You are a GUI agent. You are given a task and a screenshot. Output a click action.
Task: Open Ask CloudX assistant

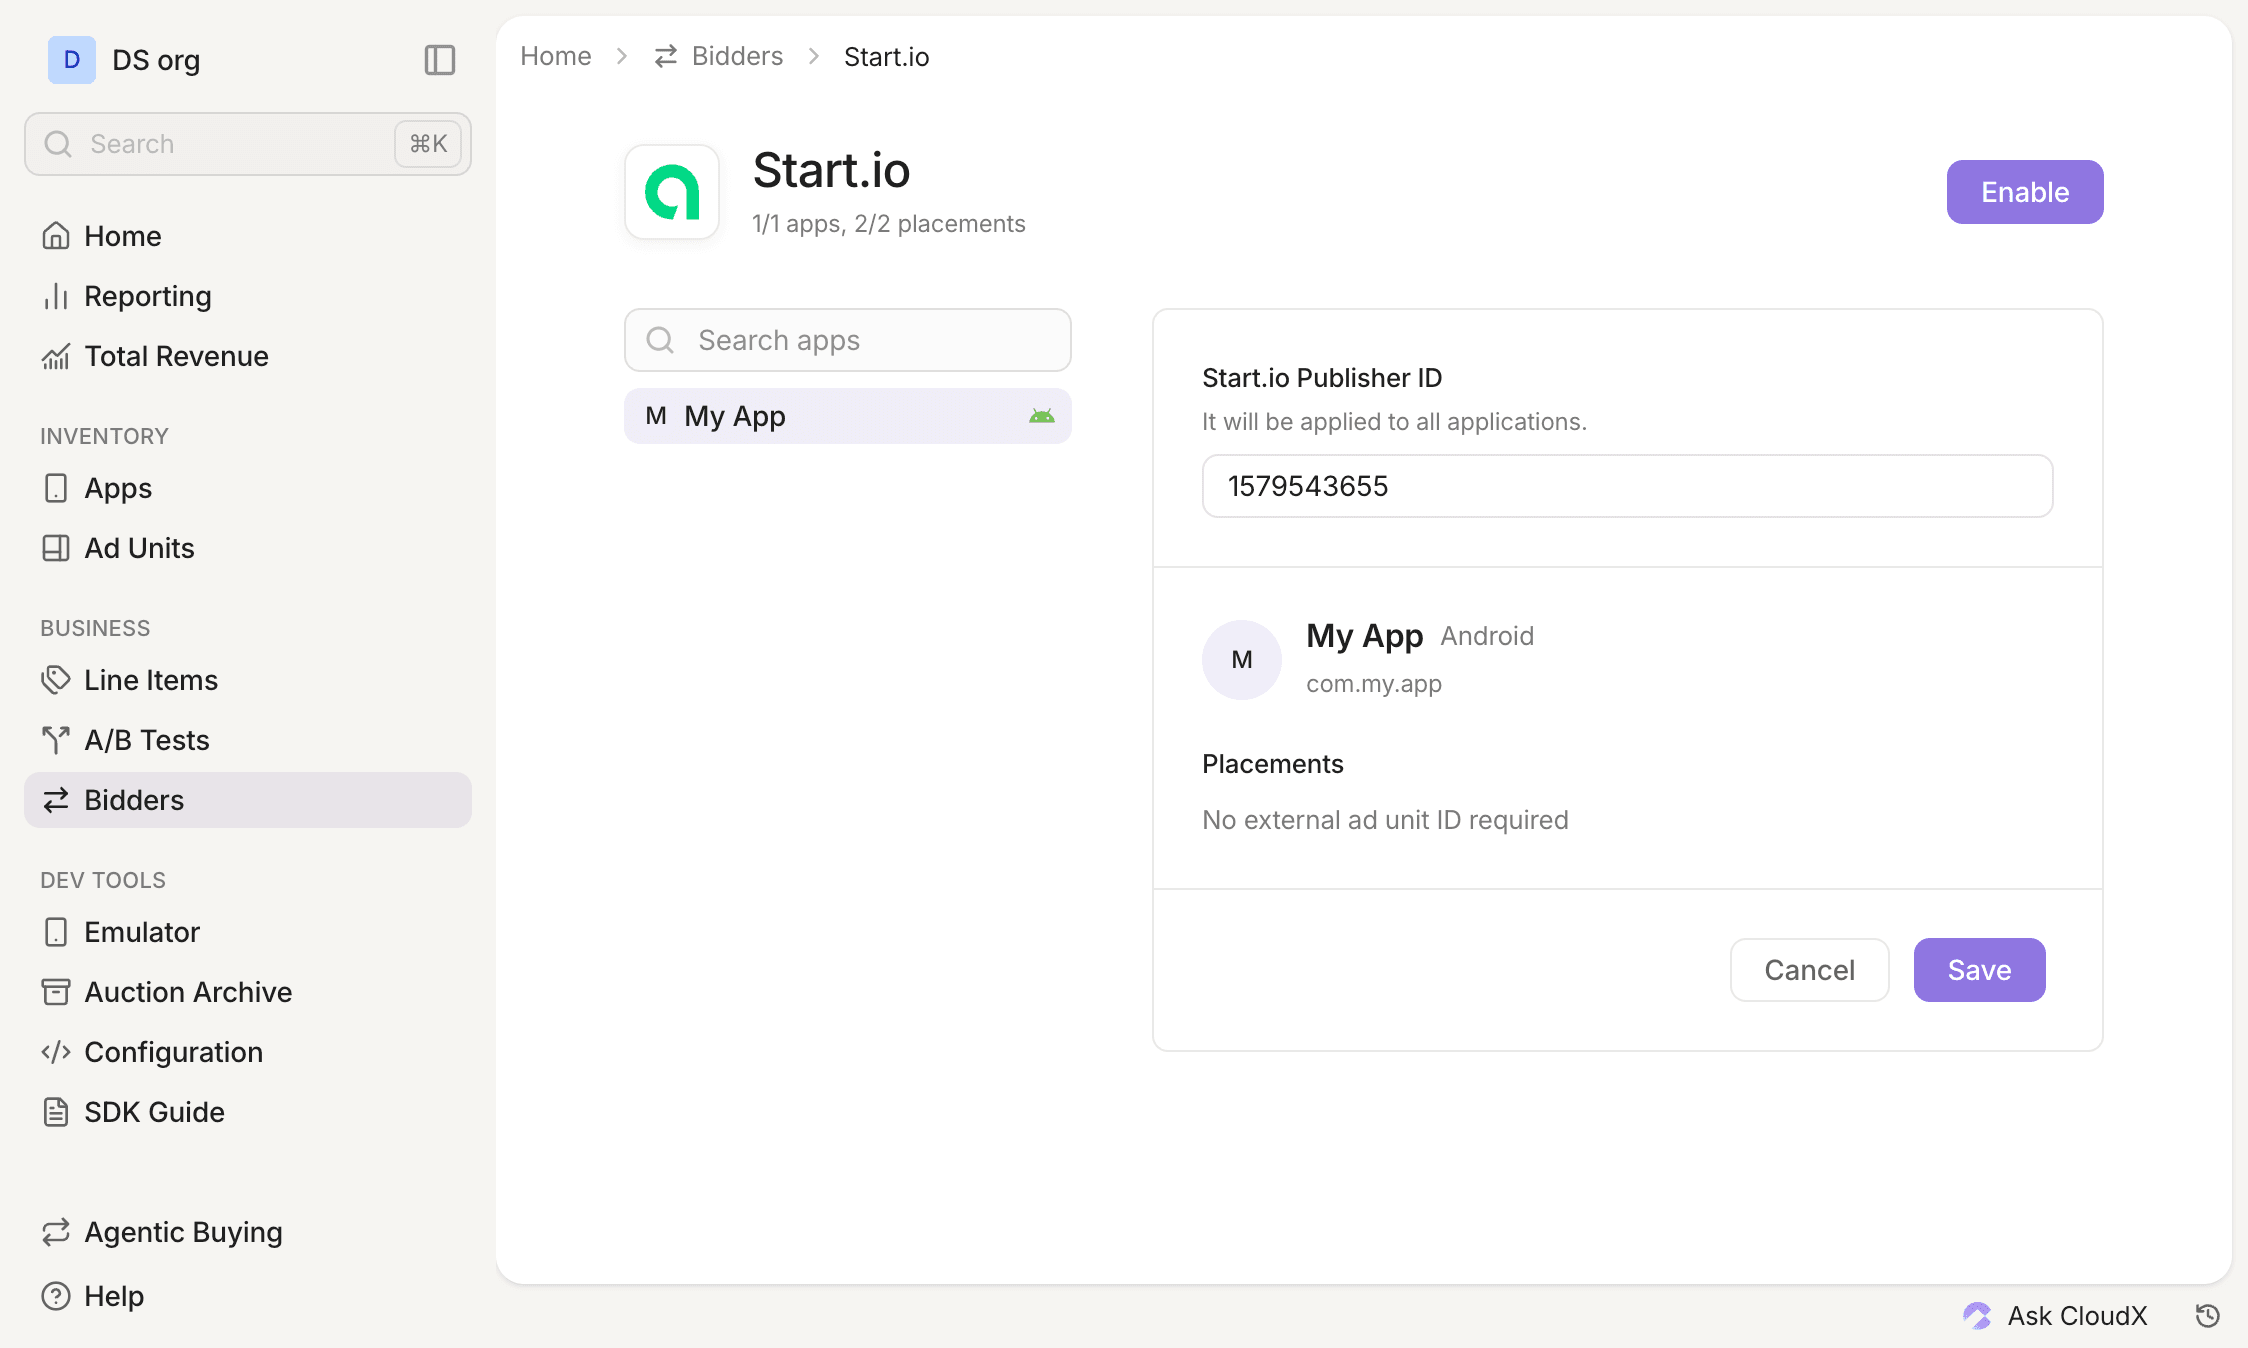tap(2056, 1316)
